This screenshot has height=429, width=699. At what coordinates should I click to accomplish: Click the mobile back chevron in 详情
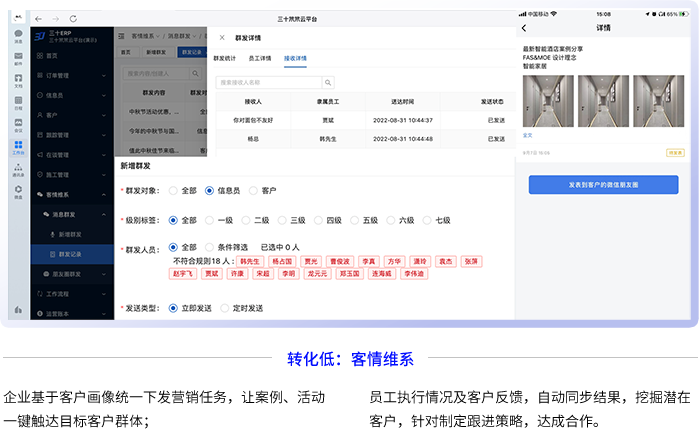(524, 29)
